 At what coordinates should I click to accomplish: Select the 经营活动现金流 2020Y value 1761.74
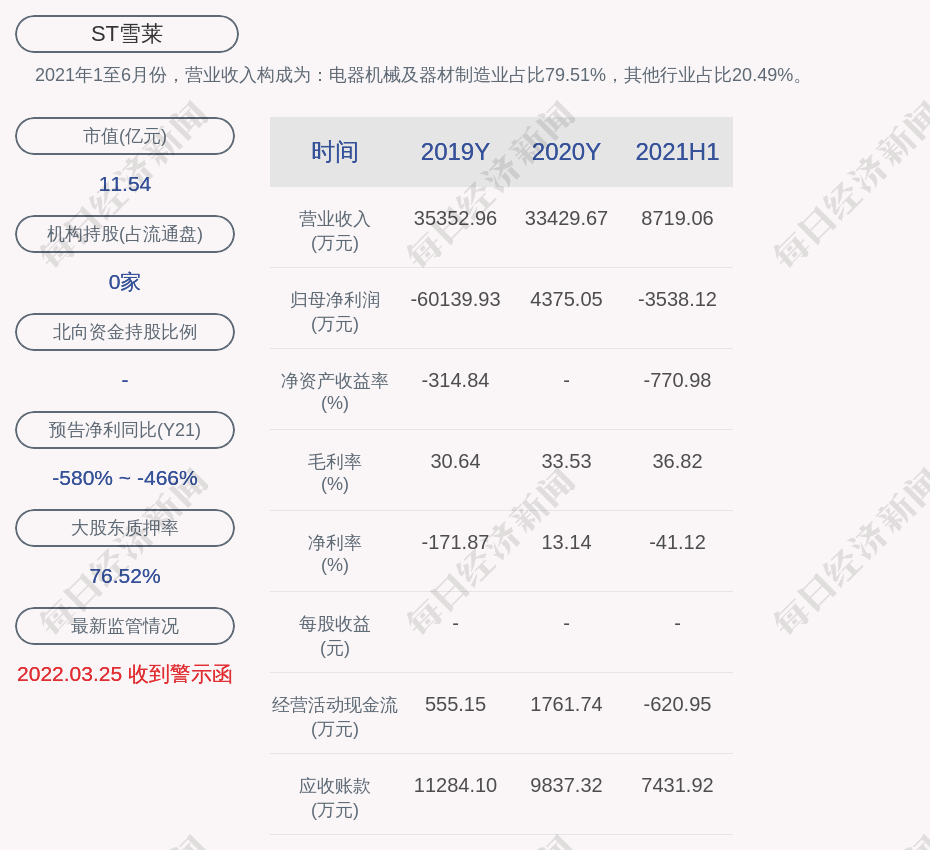pos(566,704)
